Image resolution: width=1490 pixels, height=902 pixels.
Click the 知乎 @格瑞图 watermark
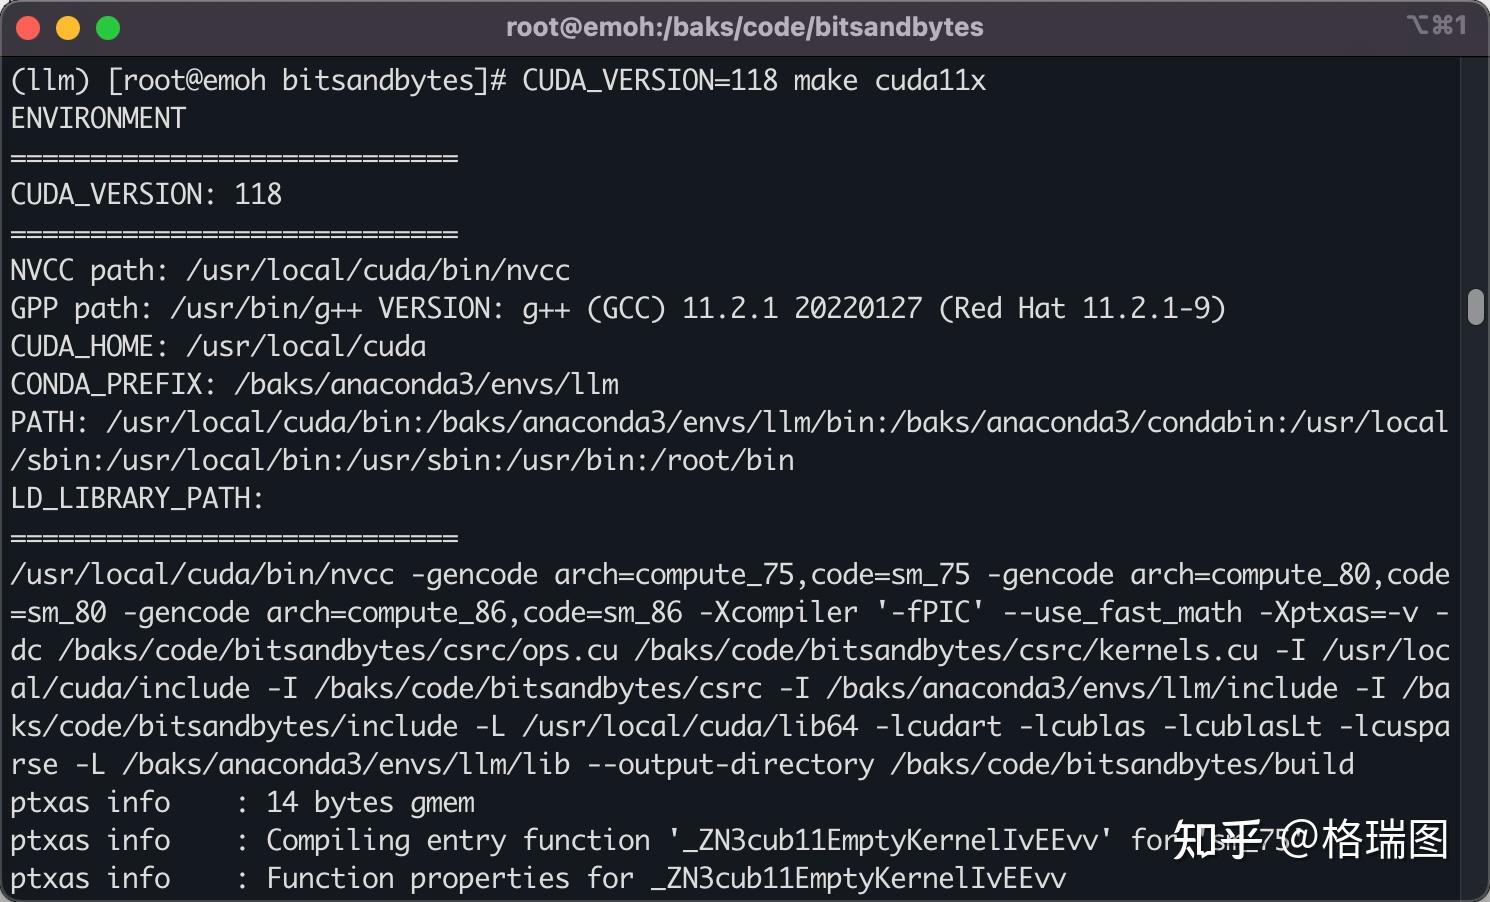[1310, 840]
